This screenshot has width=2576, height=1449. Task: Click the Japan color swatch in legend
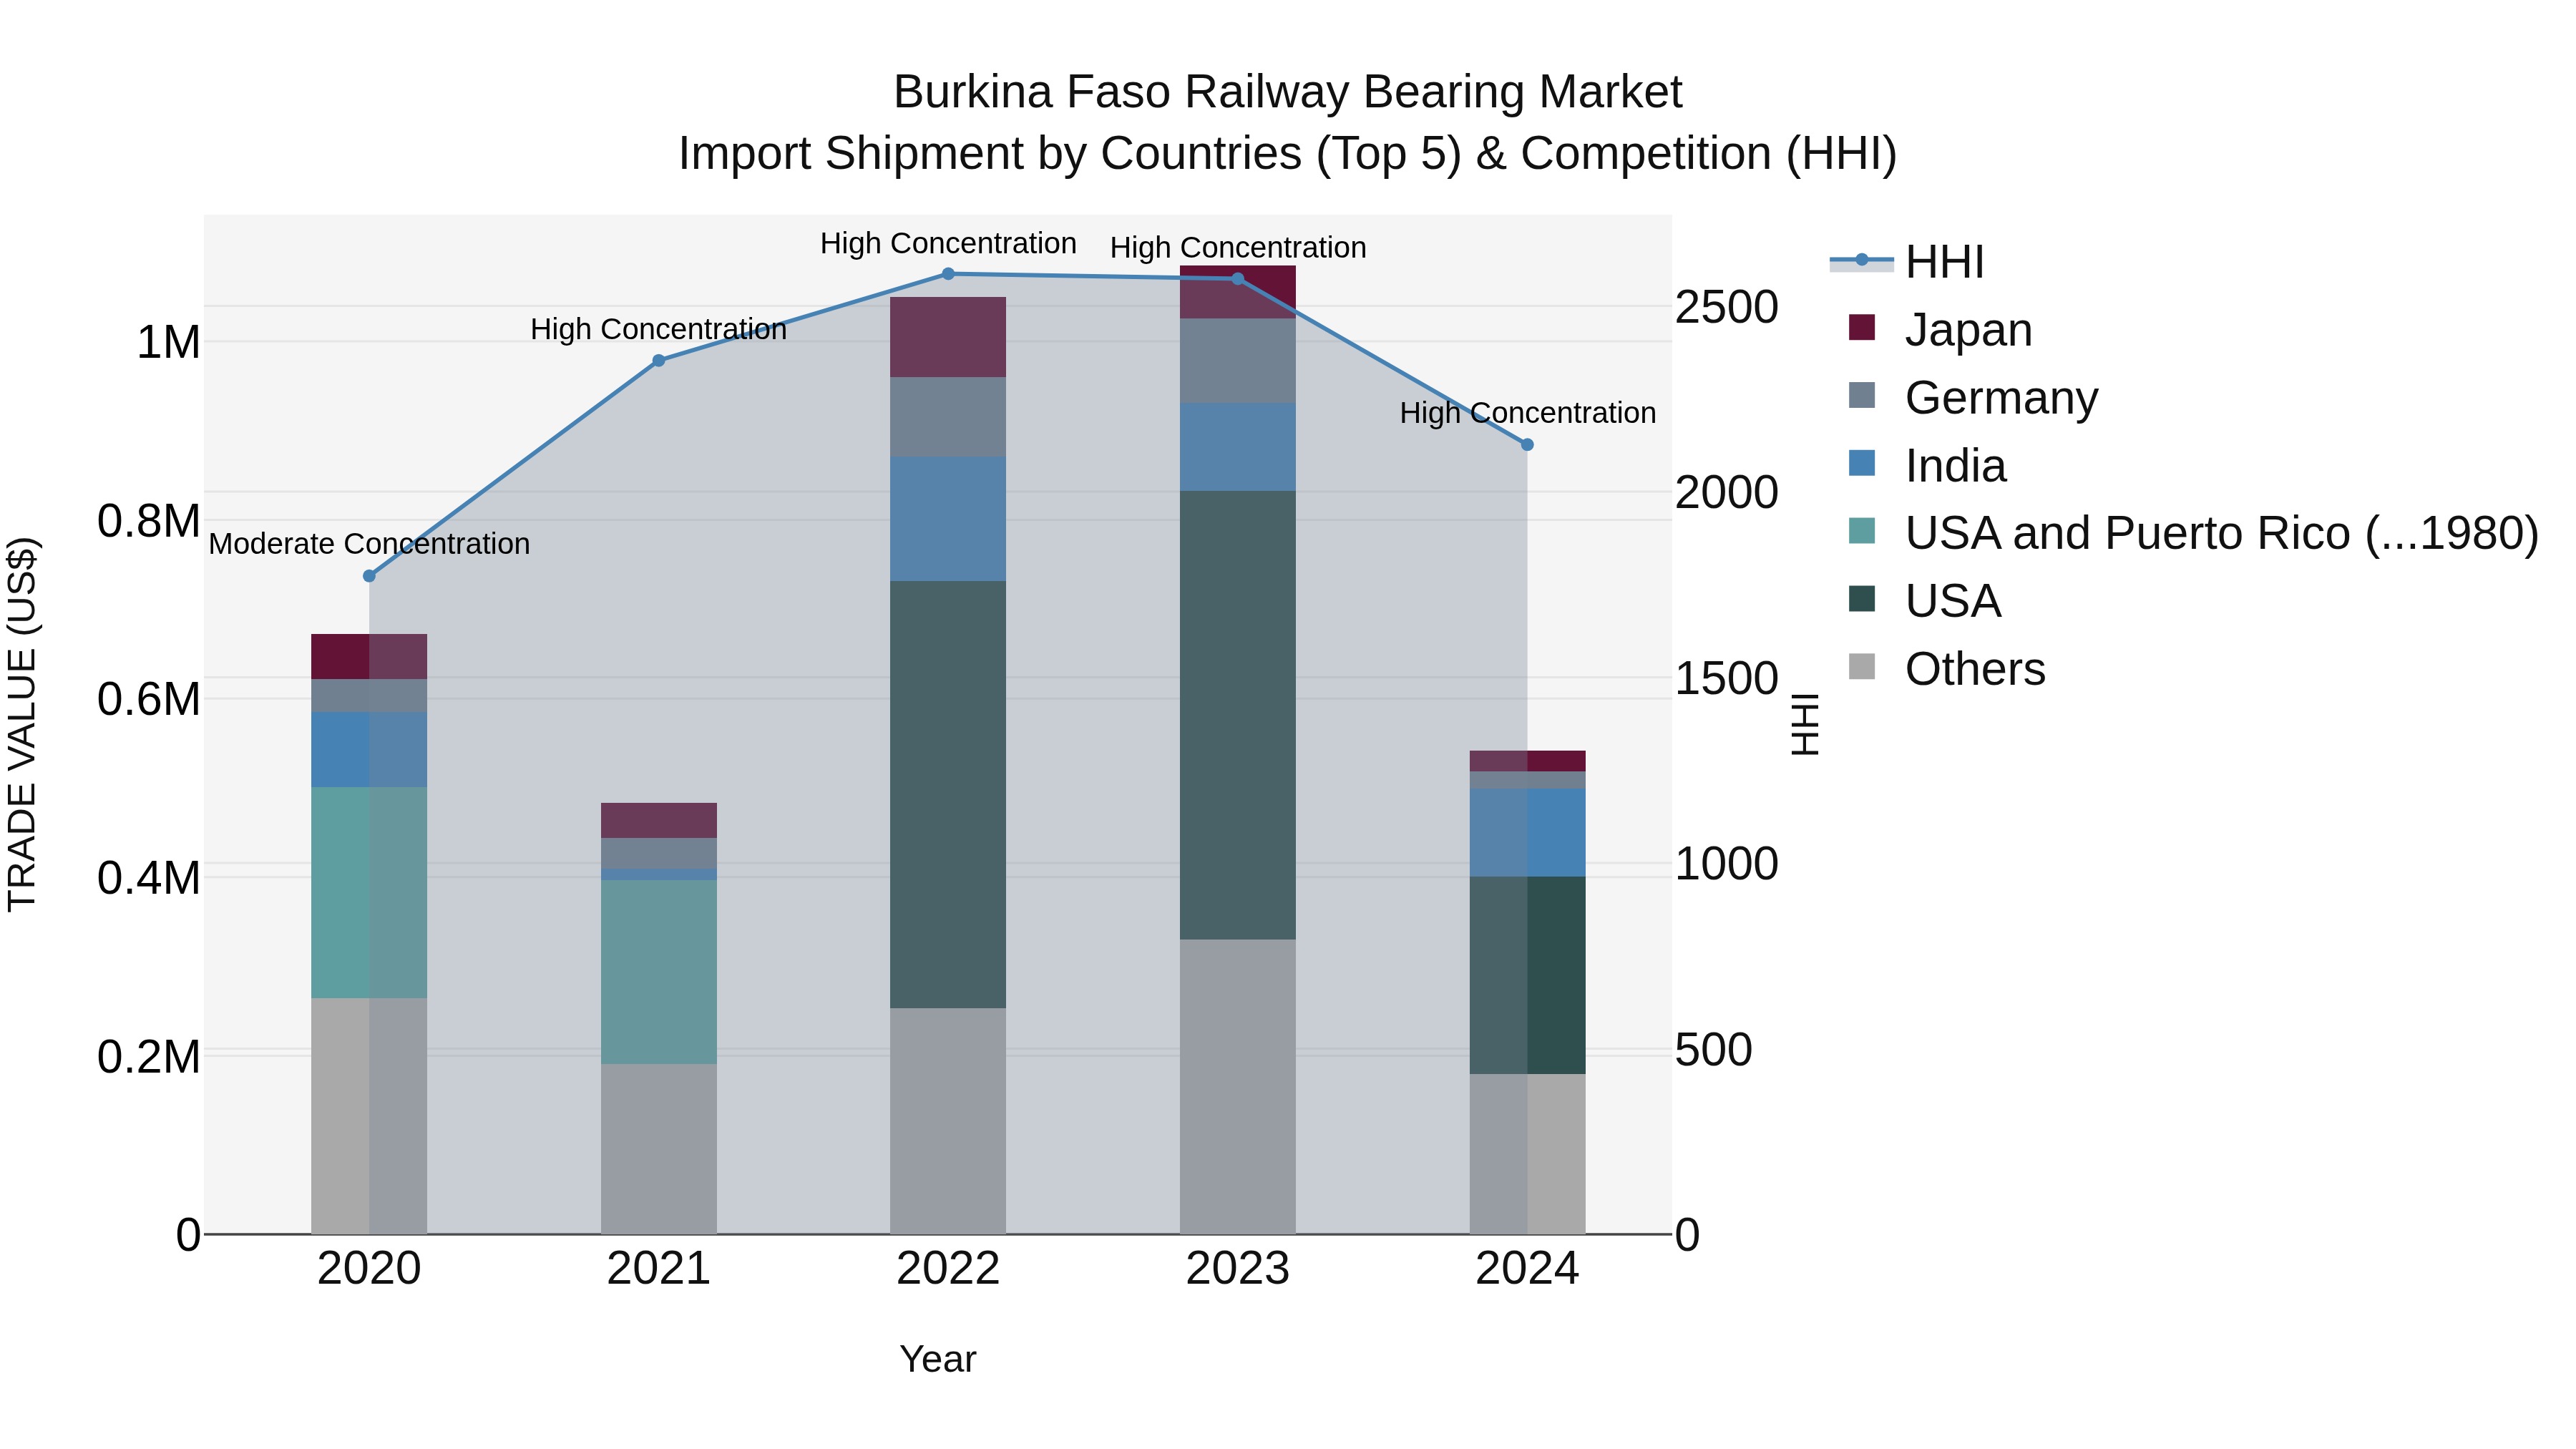(x=1862, y=327)
